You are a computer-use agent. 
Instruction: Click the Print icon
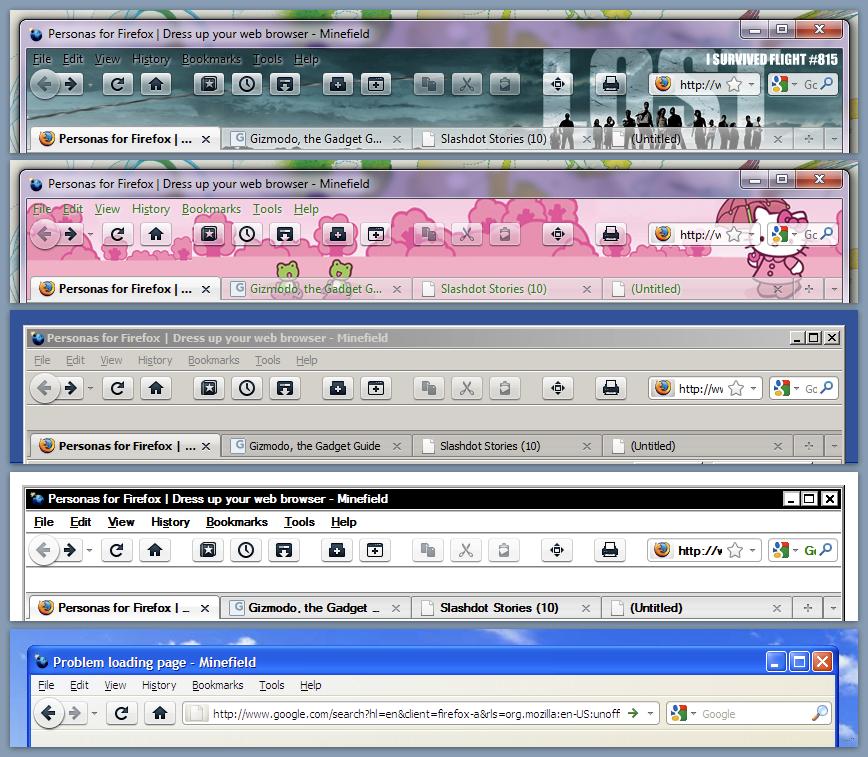[609, 85]
